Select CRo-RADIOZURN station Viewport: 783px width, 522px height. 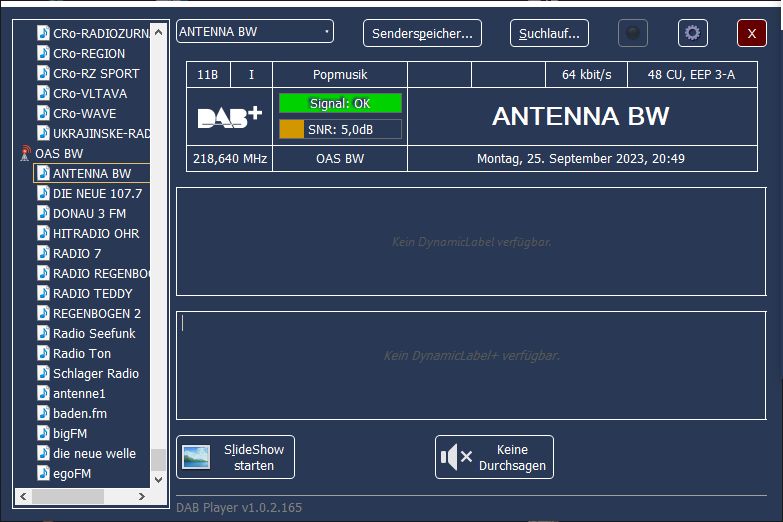pos(101,33)
